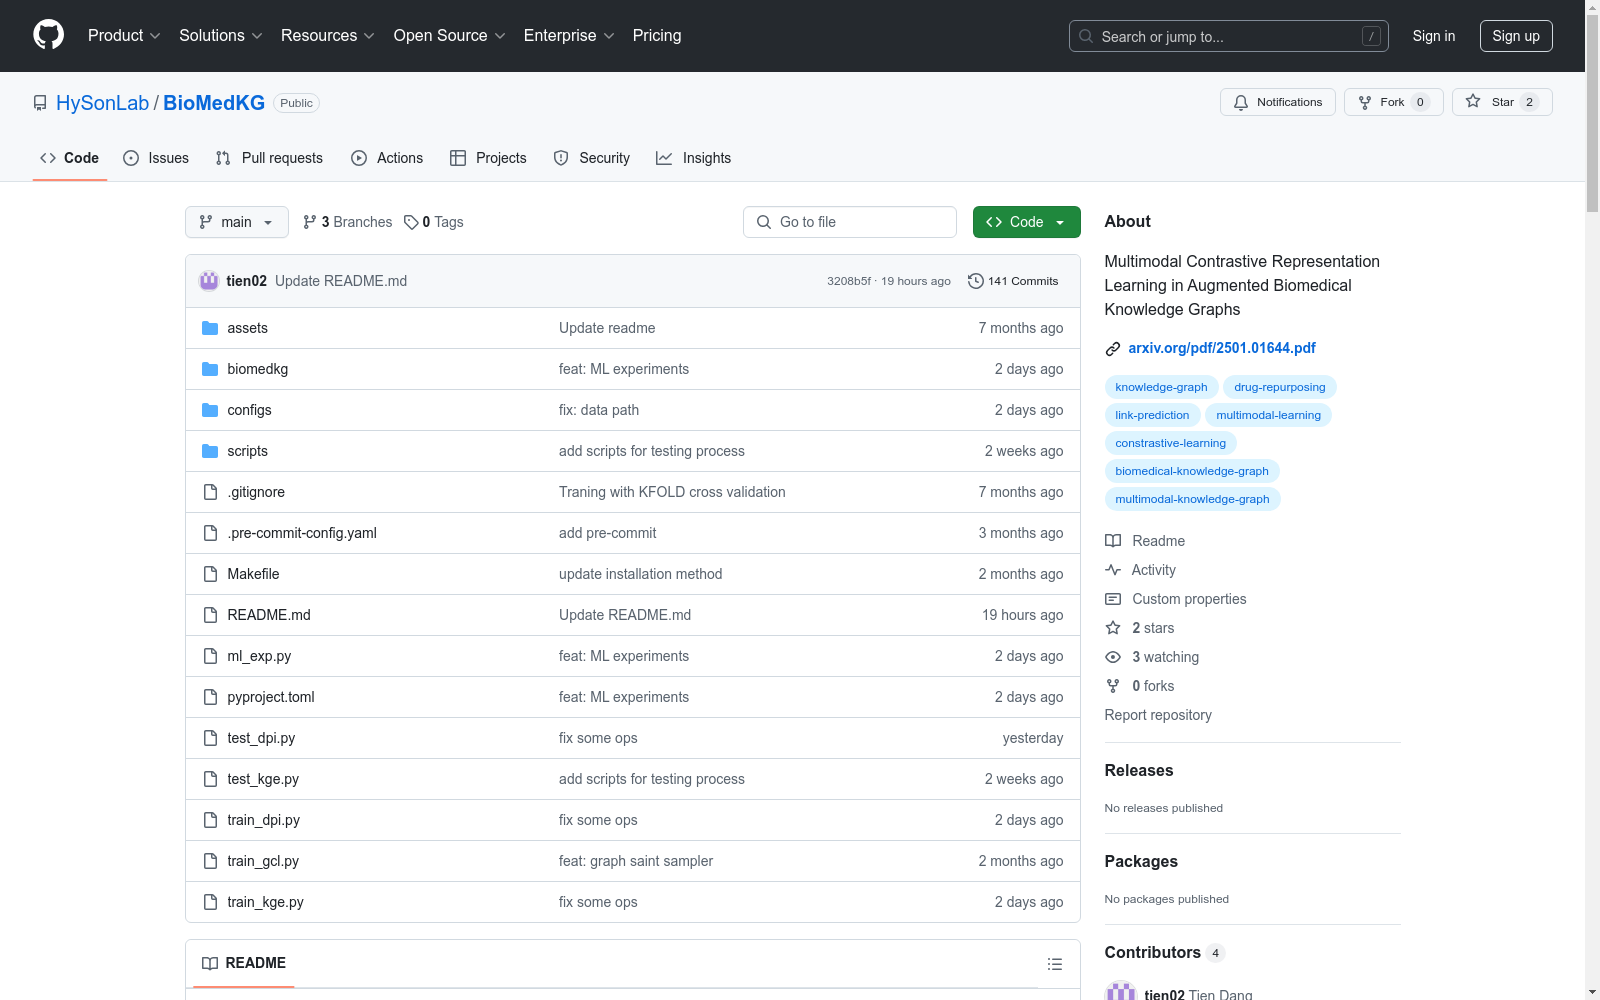1600x1000 pixels.
Task: Open the Pull requests tab
Action: [x=269, y=158]
